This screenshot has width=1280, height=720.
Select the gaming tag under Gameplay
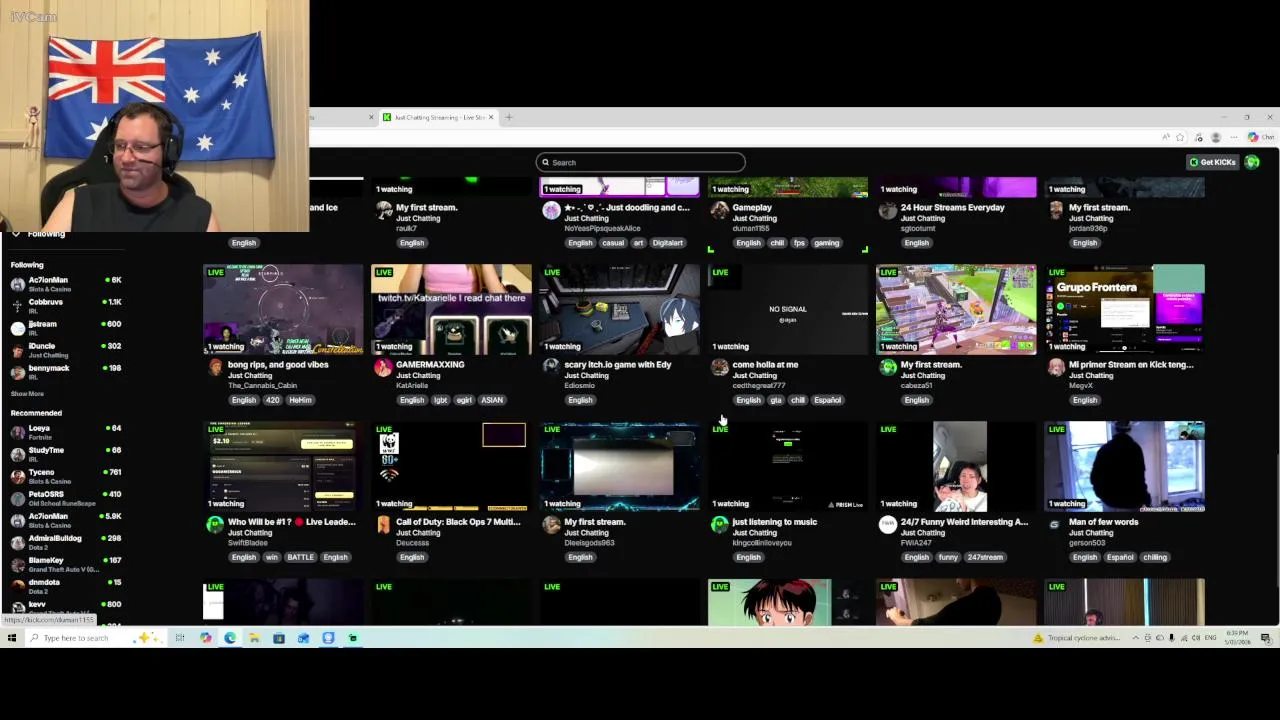(826, 243)
